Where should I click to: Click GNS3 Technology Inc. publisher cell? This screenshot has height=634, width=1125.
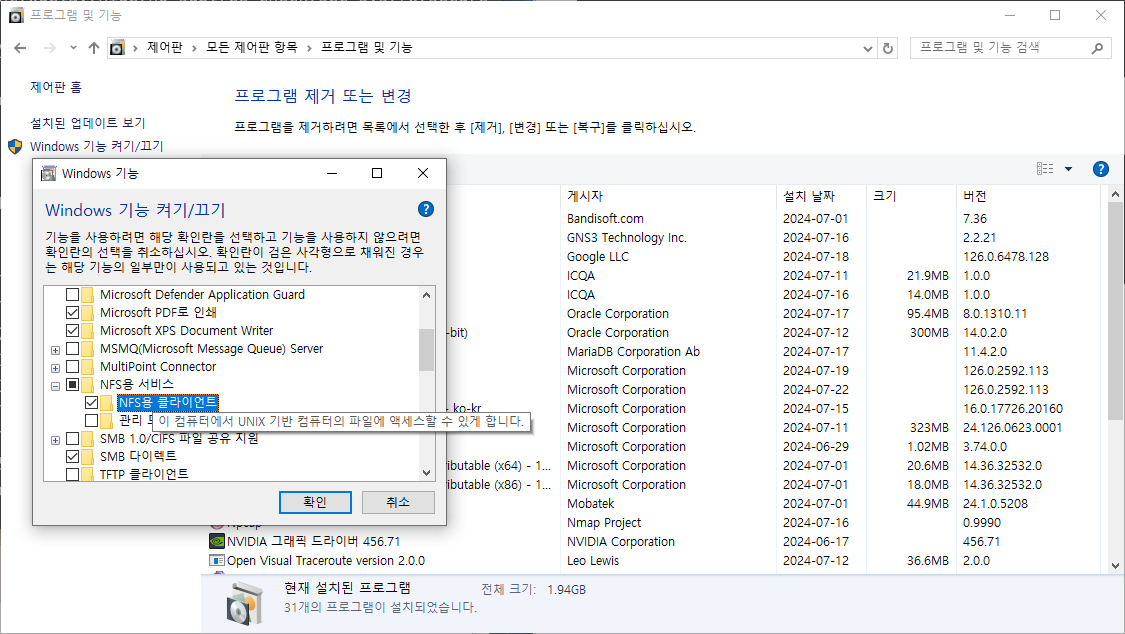[626, 237]
